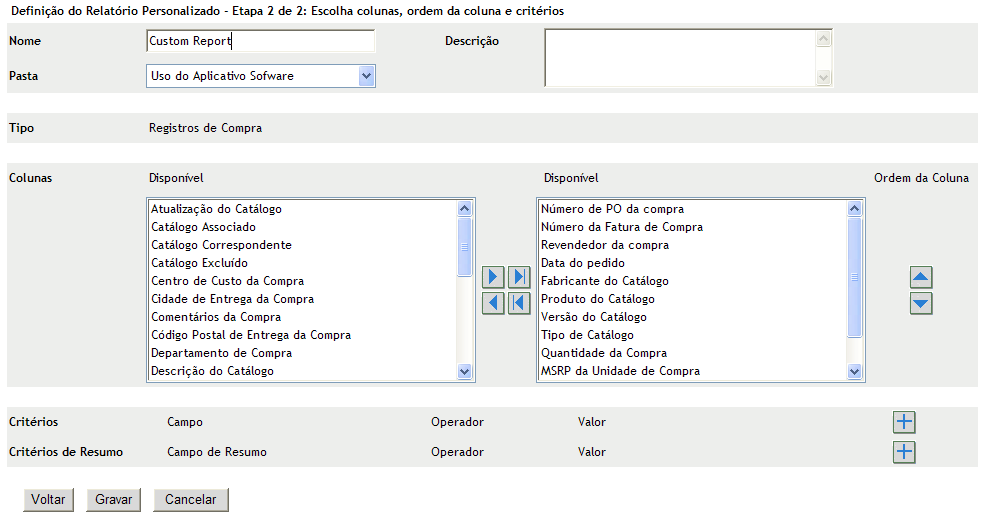The height and width of the screenshot is (521, 984).
Task: Click the Nome text field
Action: pos(260,41)
